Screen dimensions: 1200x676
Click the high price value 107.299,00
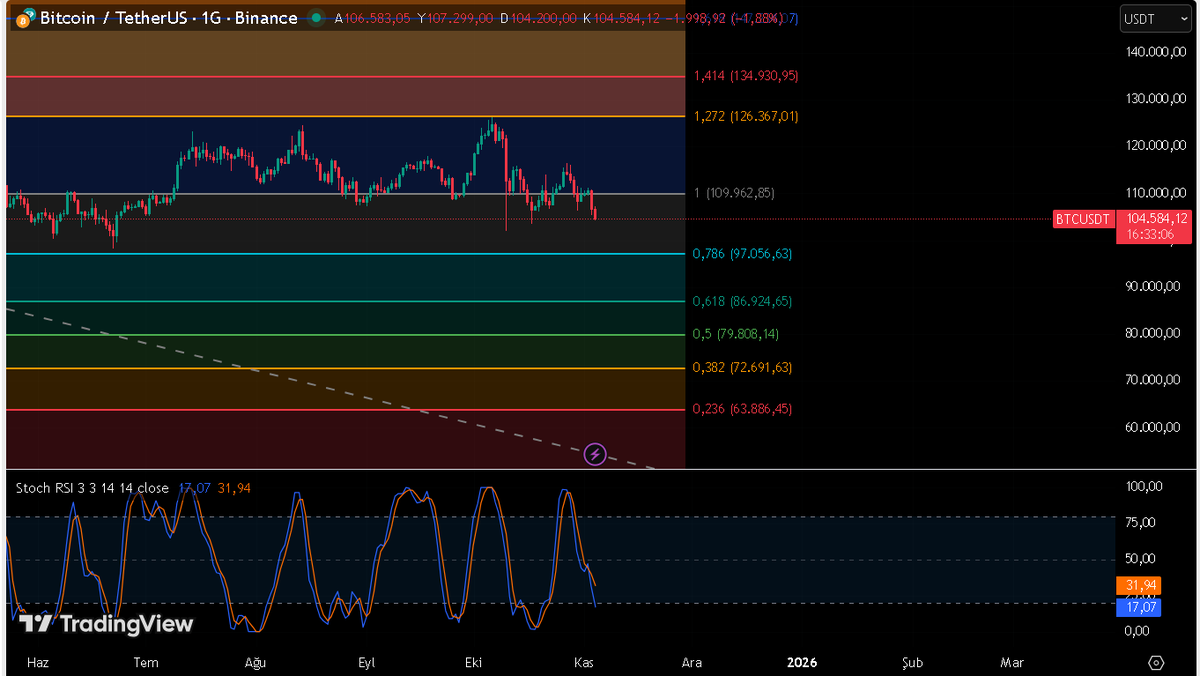tap(460, 18)
